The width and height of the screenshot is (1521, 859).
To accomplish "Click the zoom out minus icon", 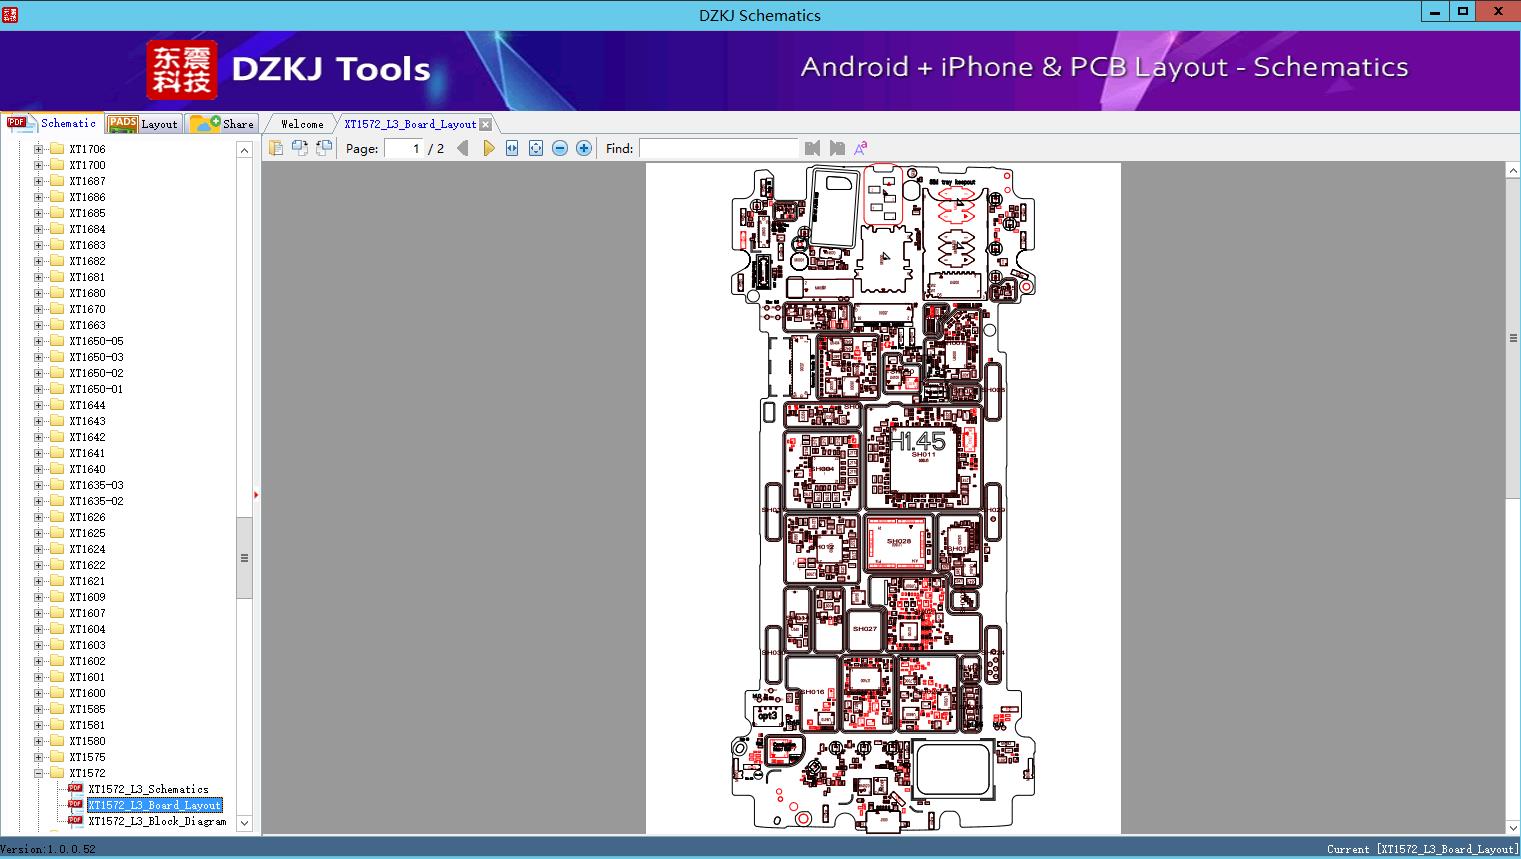I will [x=560, y=148].
